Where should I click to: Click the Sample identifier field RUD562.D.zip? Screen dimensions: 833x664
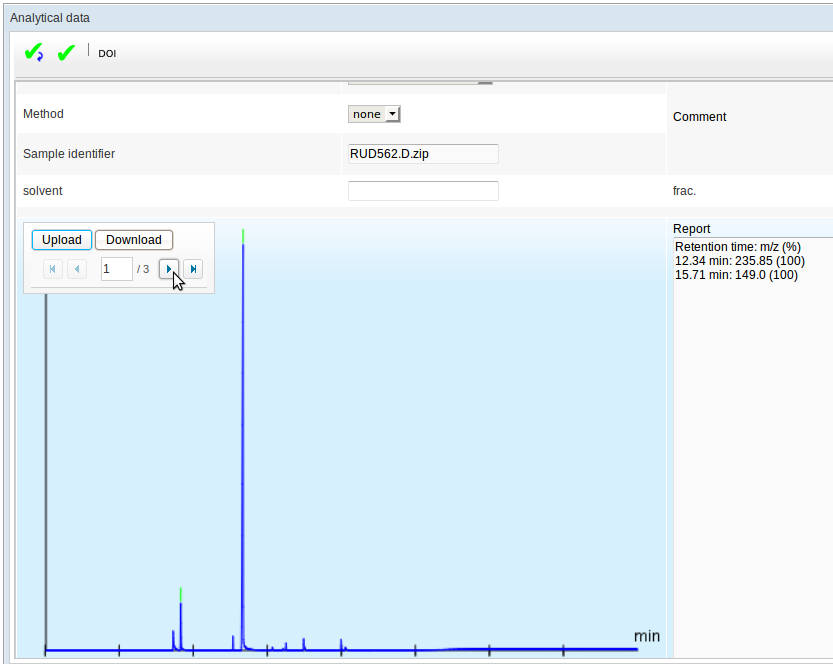point(423,154)
